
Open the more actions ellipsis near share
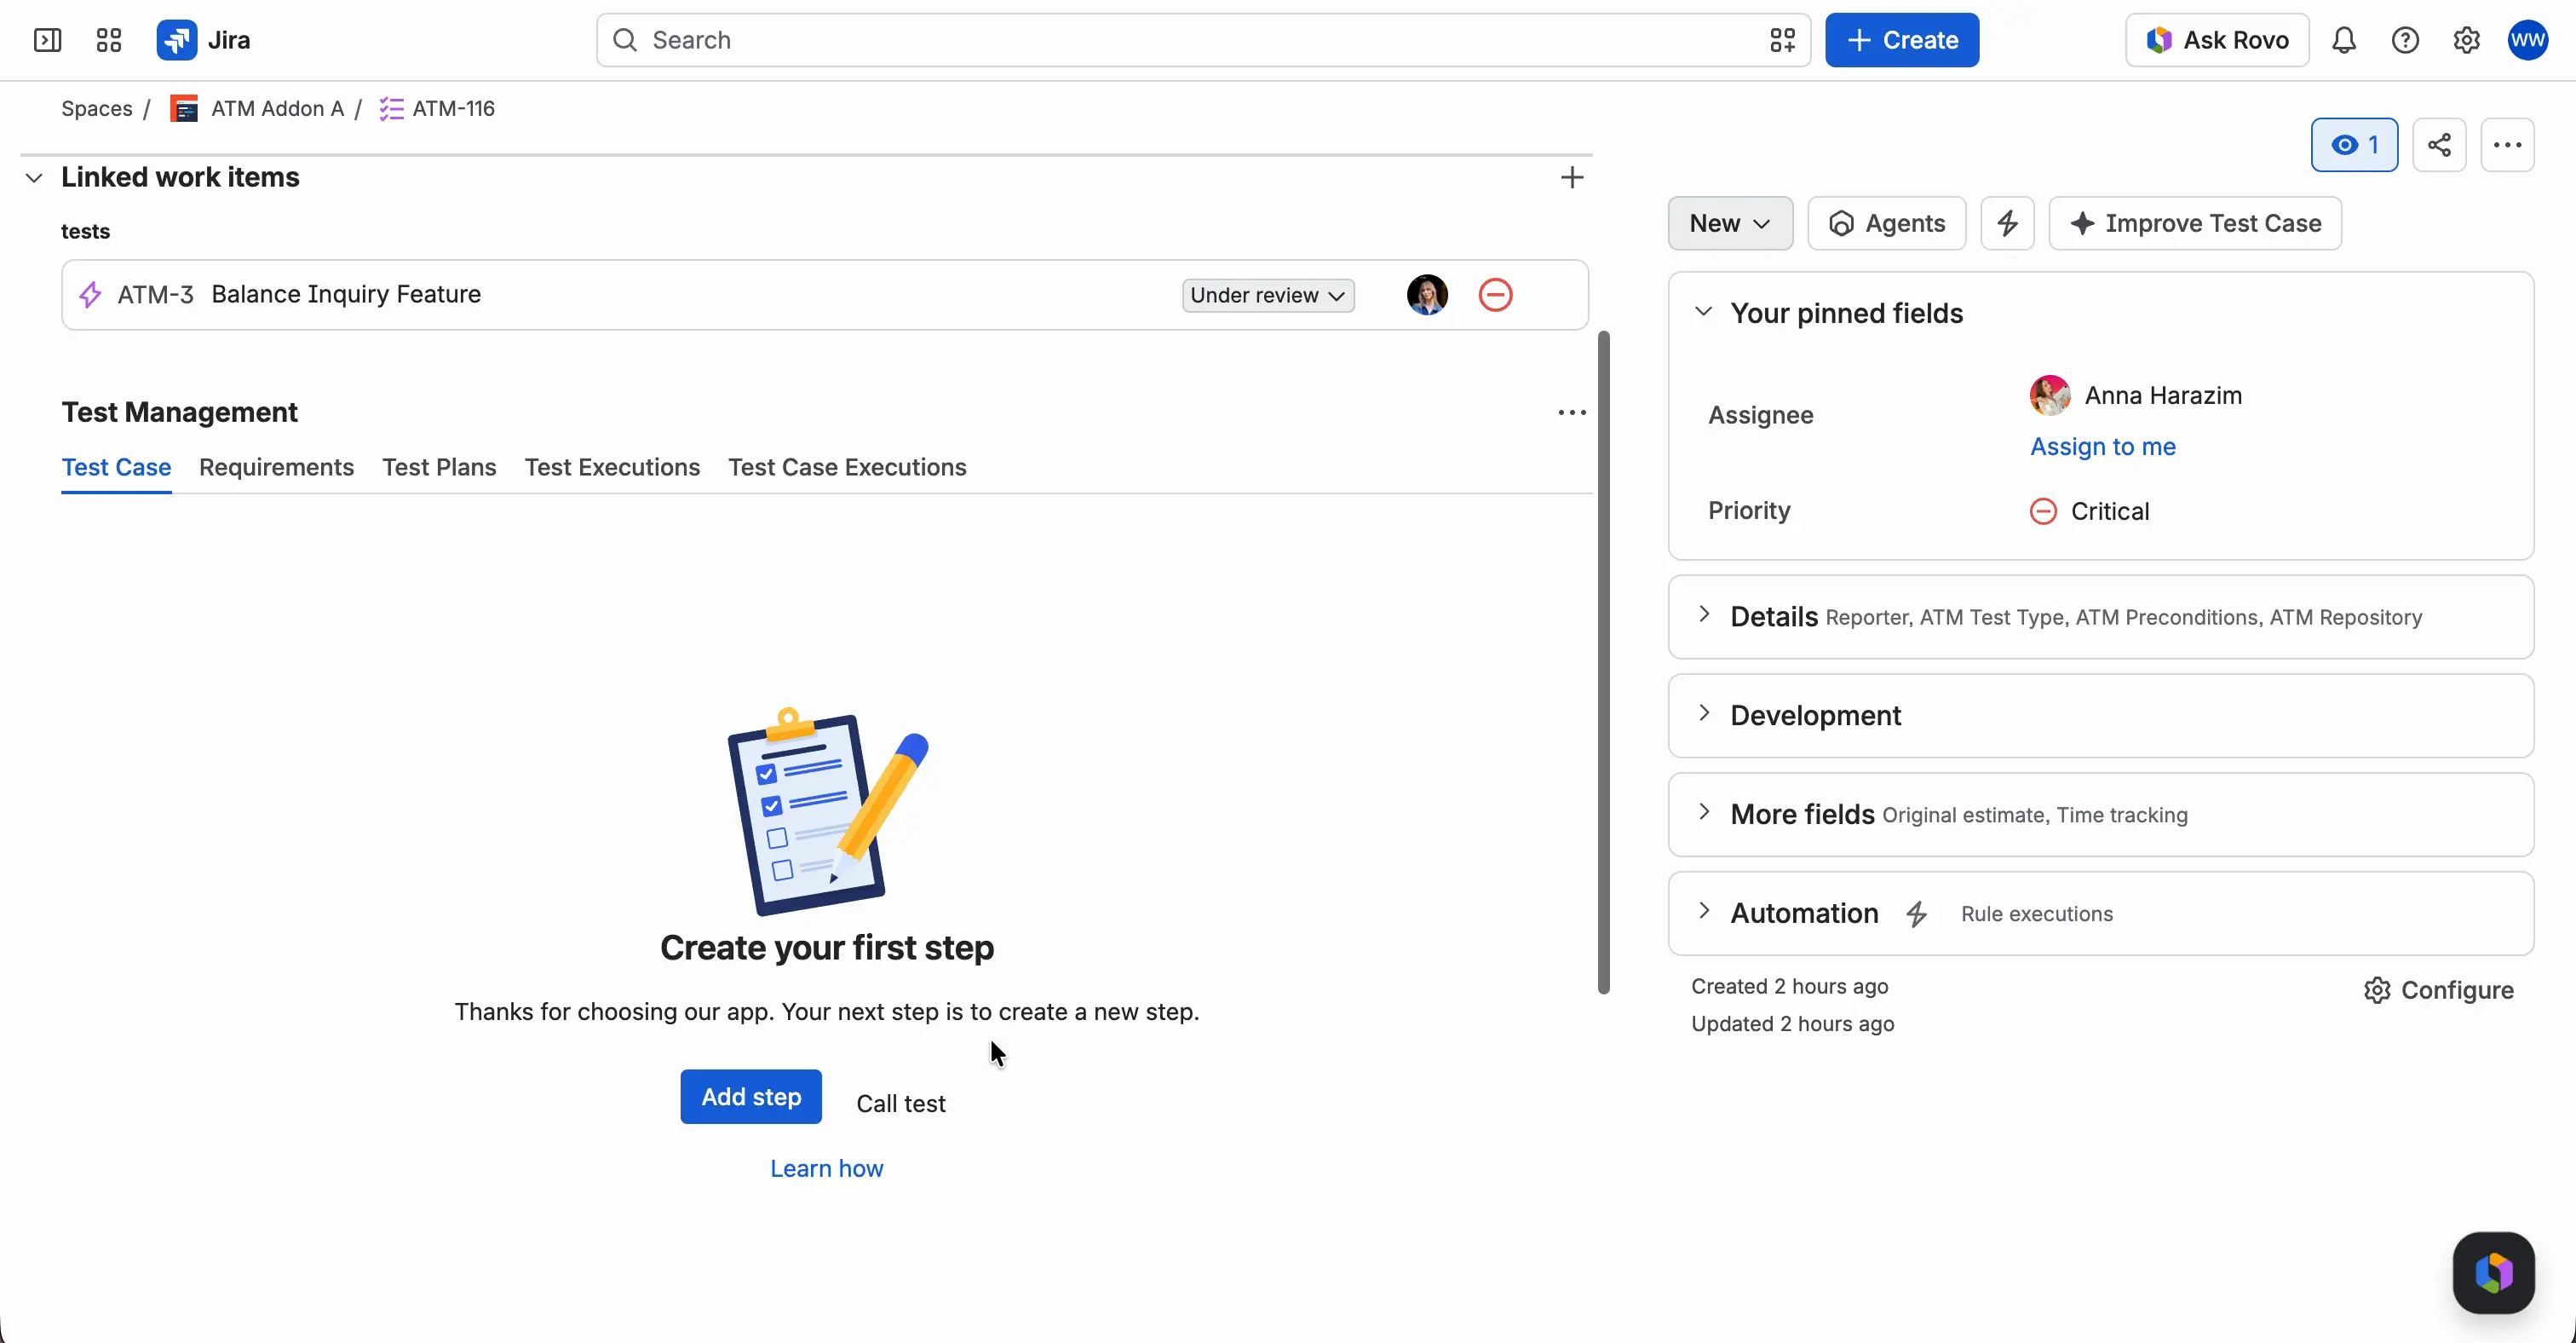[2507, 145]
